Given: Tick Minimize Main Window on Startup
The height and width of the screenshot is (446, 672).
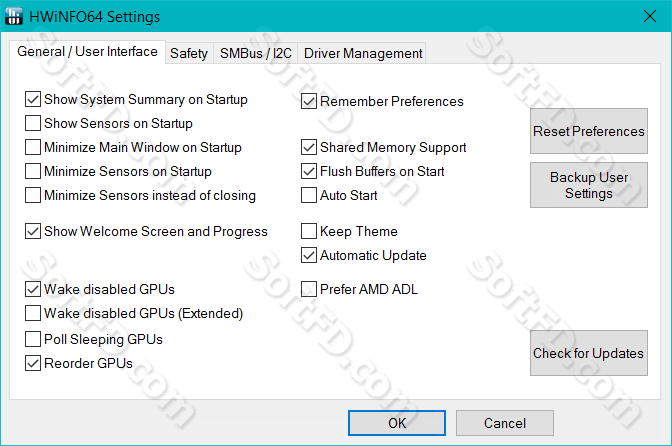Looking at the screenshot, I should point(33,147).
